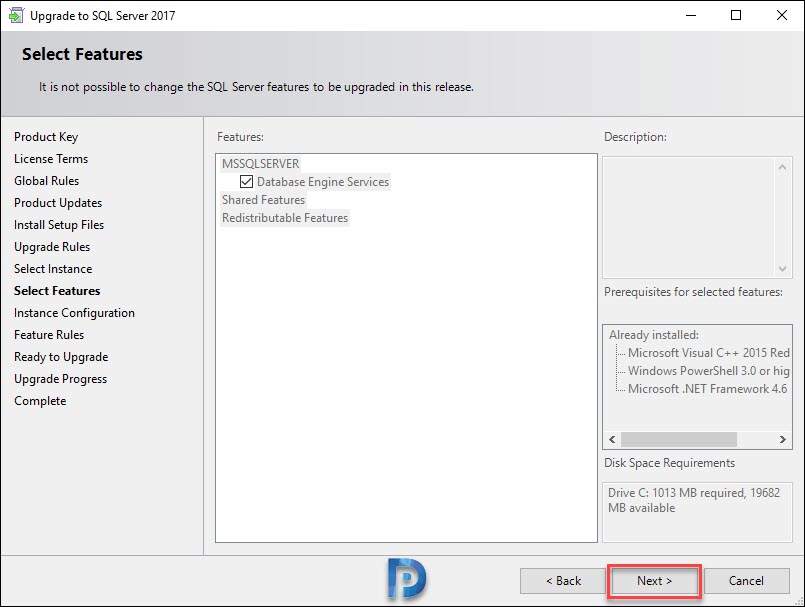Open the License Terms step
This screenshot has height=607, width=805.
[x=51, y=159]
